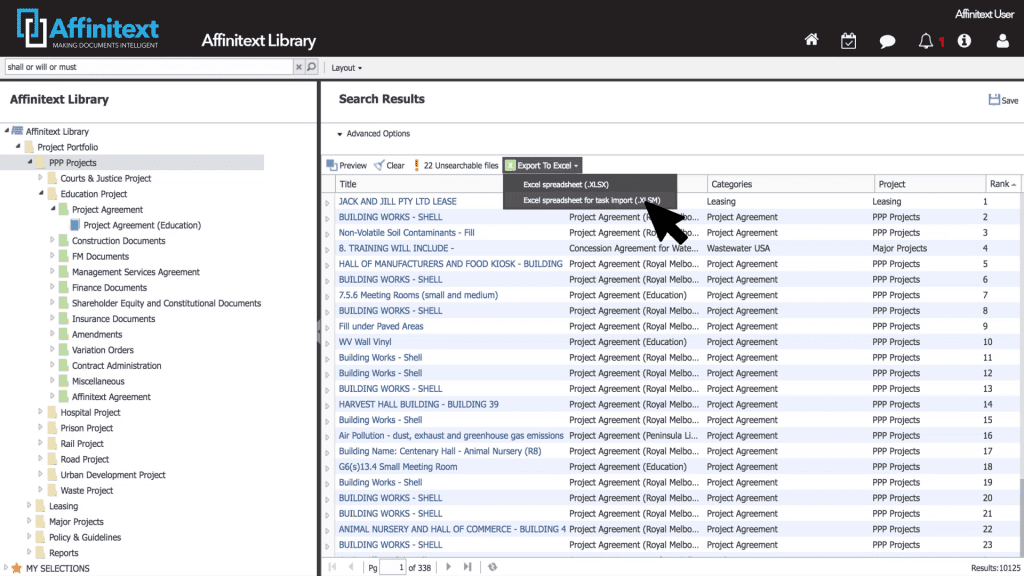Screen dimensions: 1024x576
Task: Collapse the Project Portfolio folder
Action: click(x=18, y=146)
